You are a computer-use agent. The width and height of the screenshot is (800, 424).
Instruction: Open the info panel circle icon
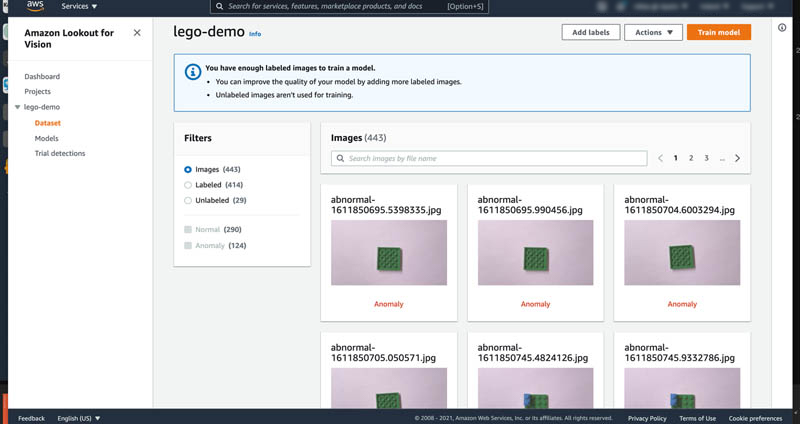pyautogui.click(x=782, y=28)
